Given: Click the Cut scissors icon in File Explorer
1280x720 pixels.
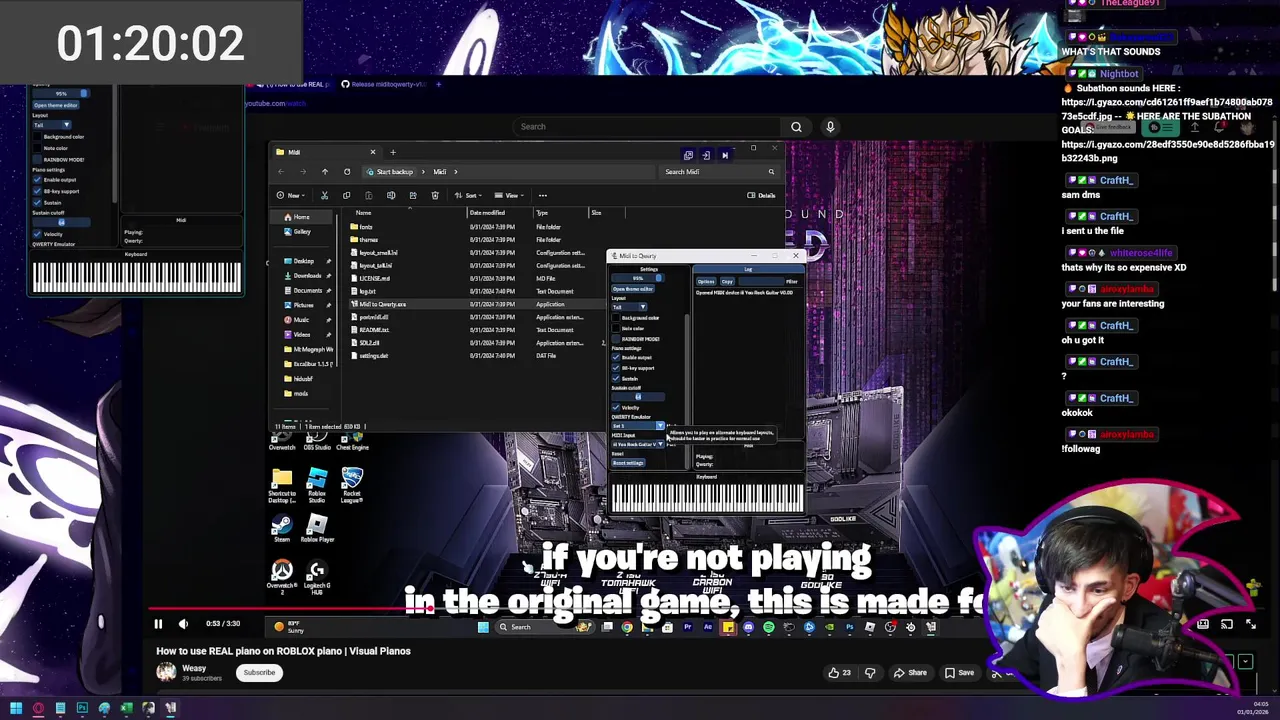Looking at the screenshot, I should [x=324, y=195].
